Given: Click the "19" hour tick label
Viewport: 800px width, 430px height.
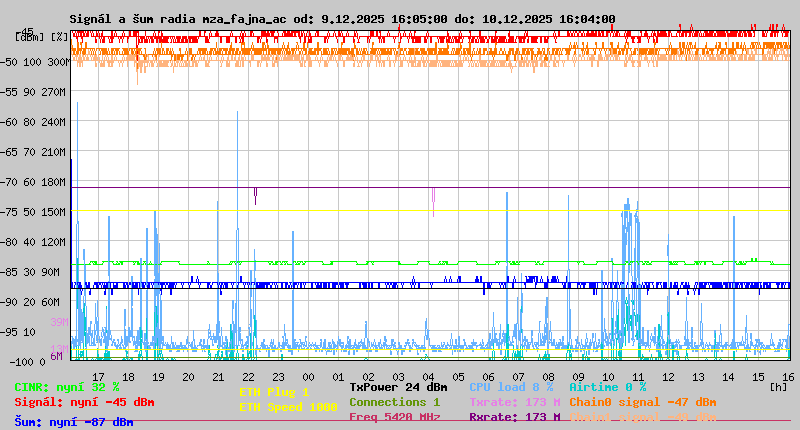Looking at the screenshot, I should point(158,377).
